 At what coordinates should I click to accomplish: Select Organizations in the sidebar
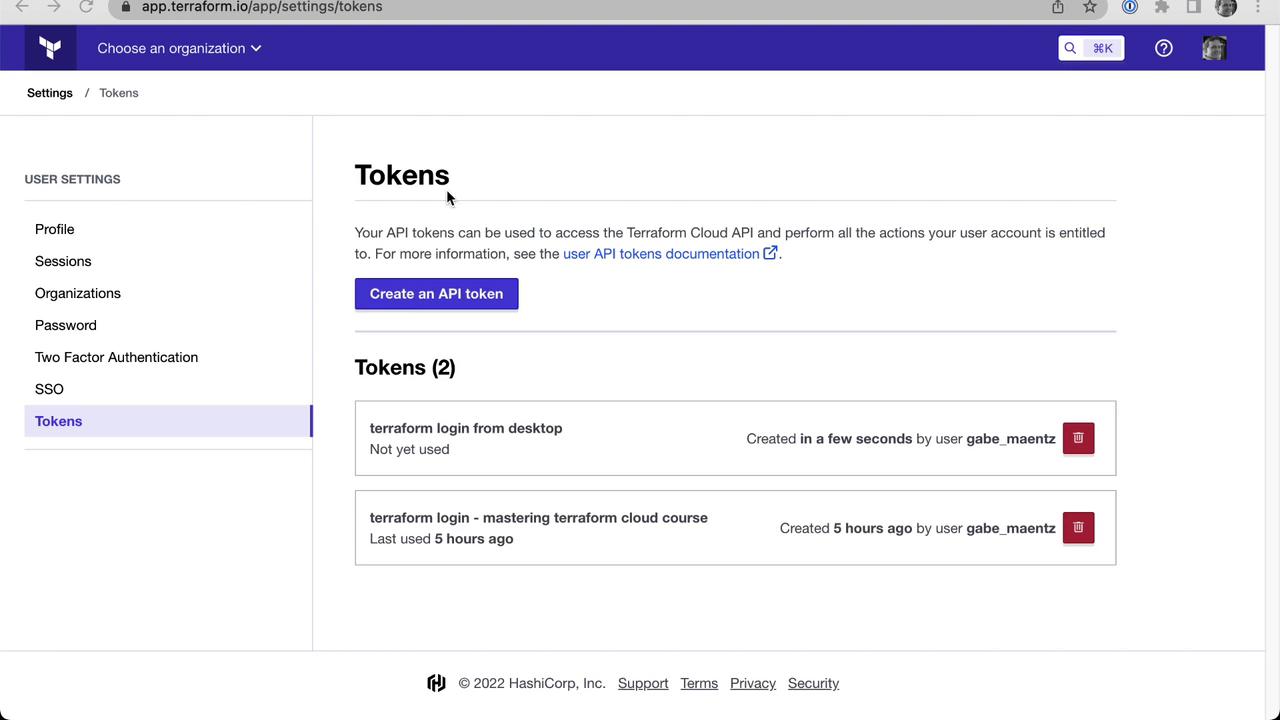tap(78, 293)
